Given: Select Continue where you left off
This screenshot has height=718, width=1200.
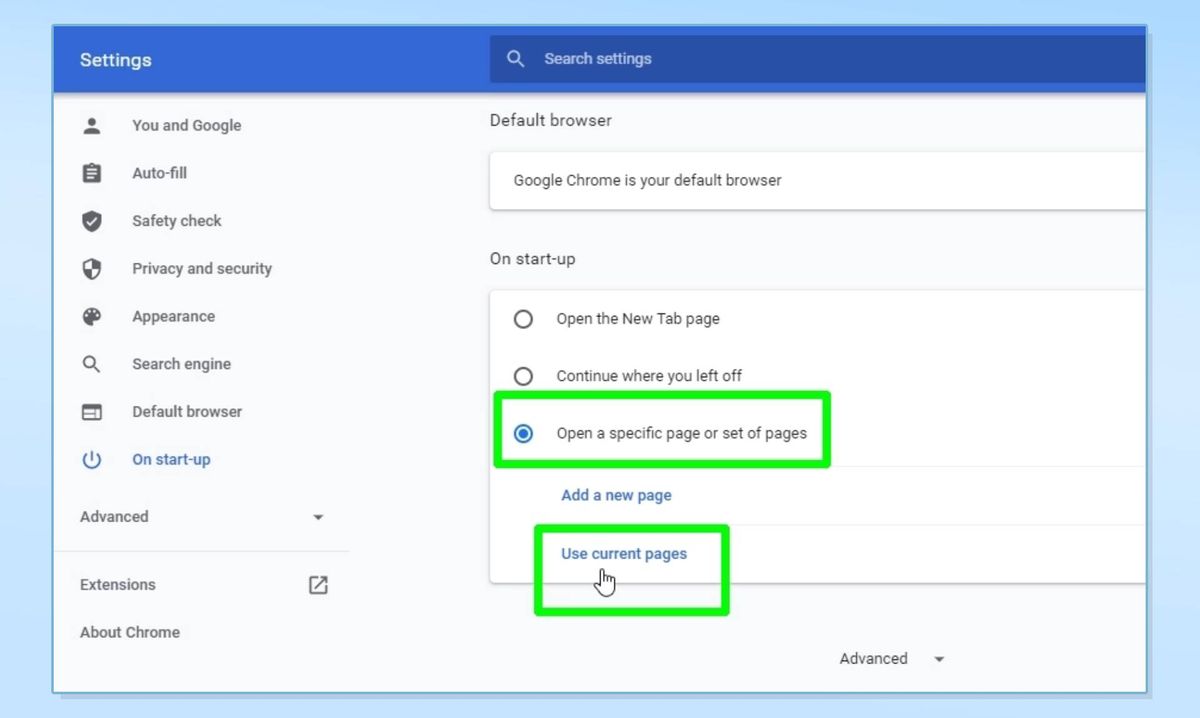Looking at the screenshot, I should pos(523,376).
